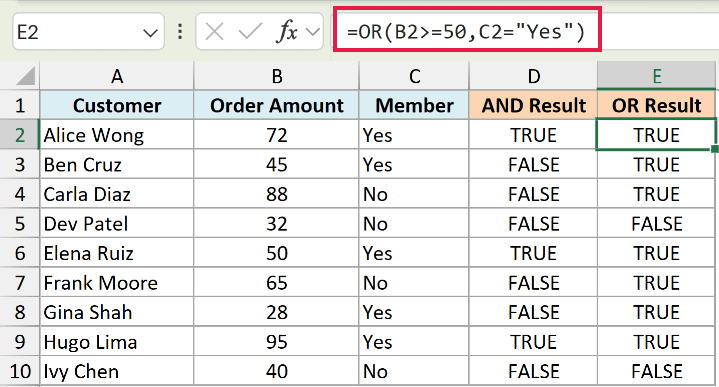Click the Order Amount header cell

[277, 105]
